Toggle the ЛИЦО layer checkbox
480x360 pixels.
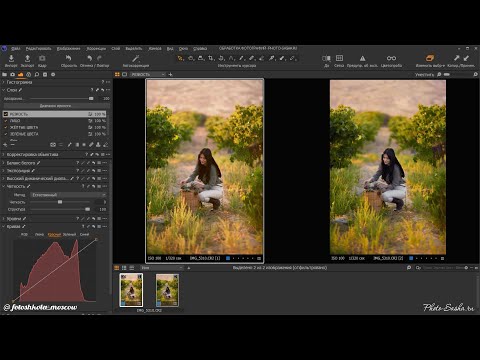point(6,121)
